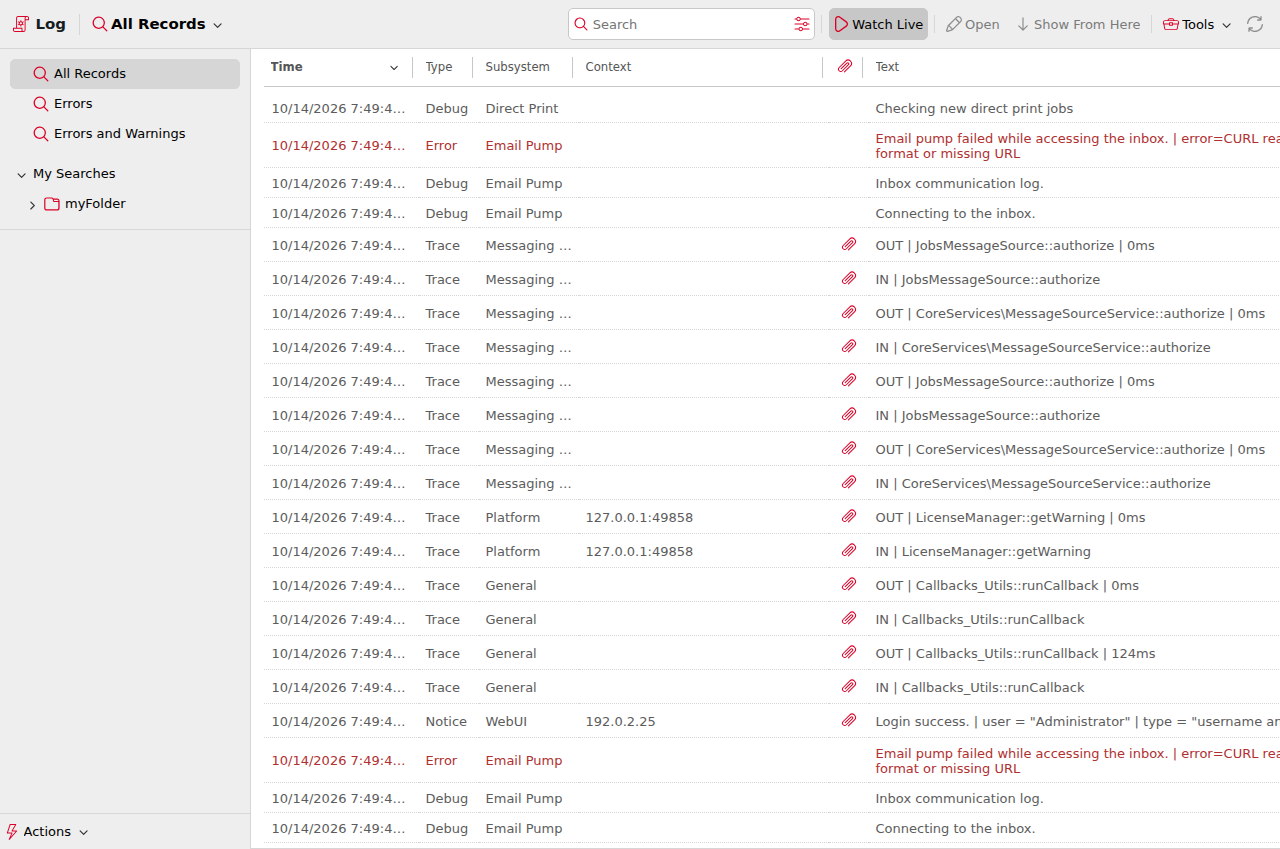Image resolution: width=1280 pixels, height=849 pixels.
Task: Collapse the My Searches section
Action: tap(22, 175)
